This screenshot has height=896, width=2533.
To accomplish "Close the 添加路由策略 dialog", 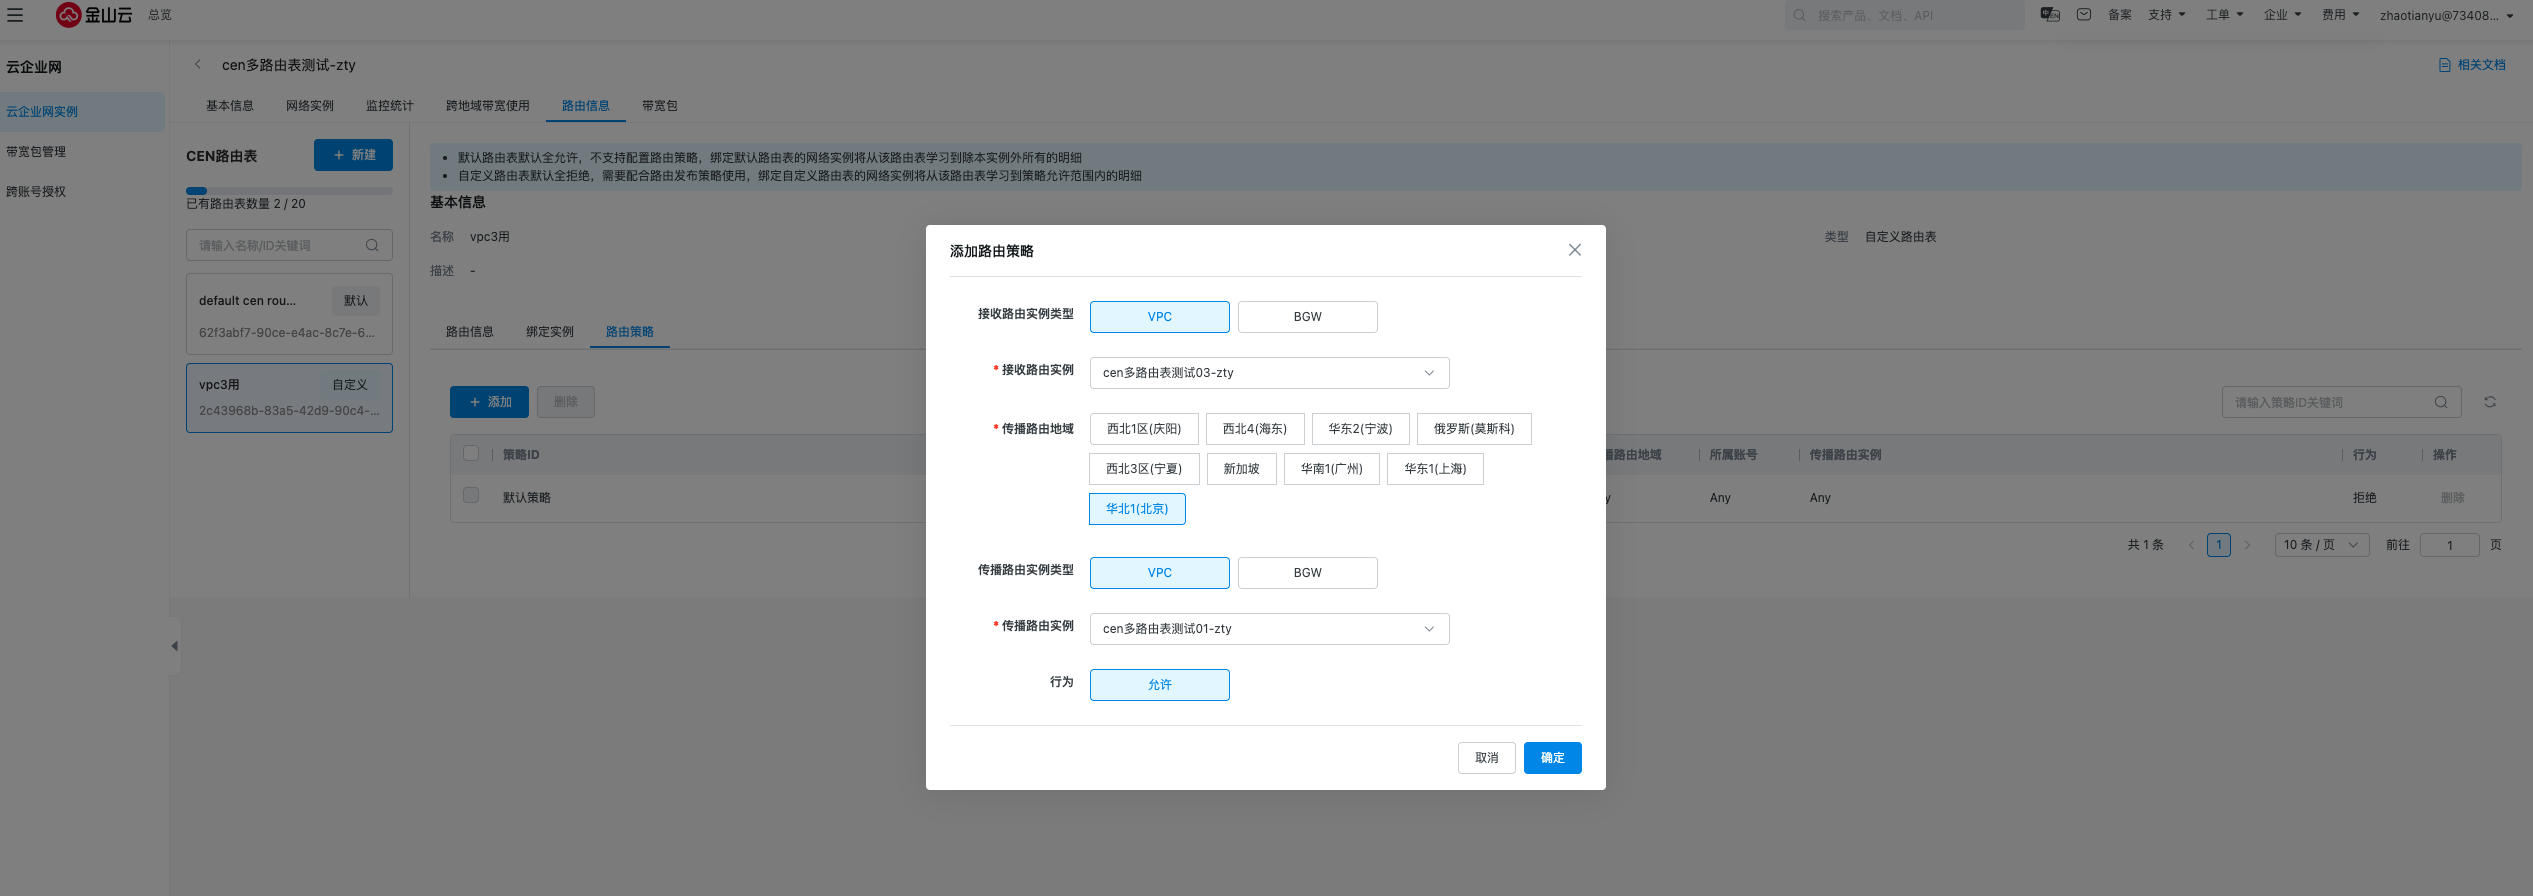I will [x=1575, y=250].
